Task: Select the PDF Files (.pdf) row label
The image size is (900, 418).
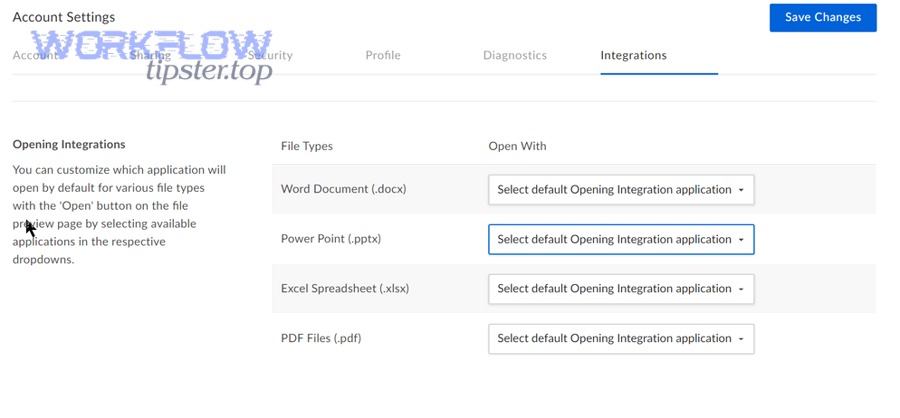Action: click(x=321, y=338)
